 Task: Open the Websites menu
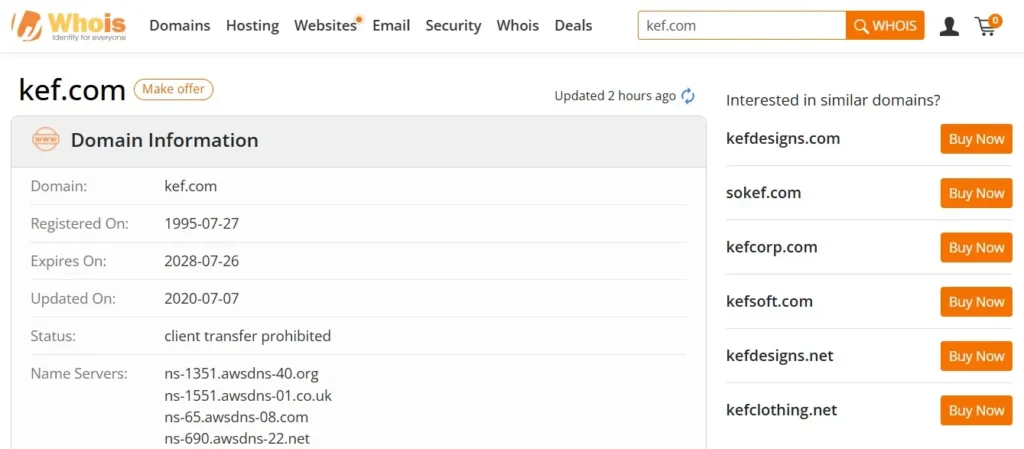pyautogui.click(x=325, y=25)
